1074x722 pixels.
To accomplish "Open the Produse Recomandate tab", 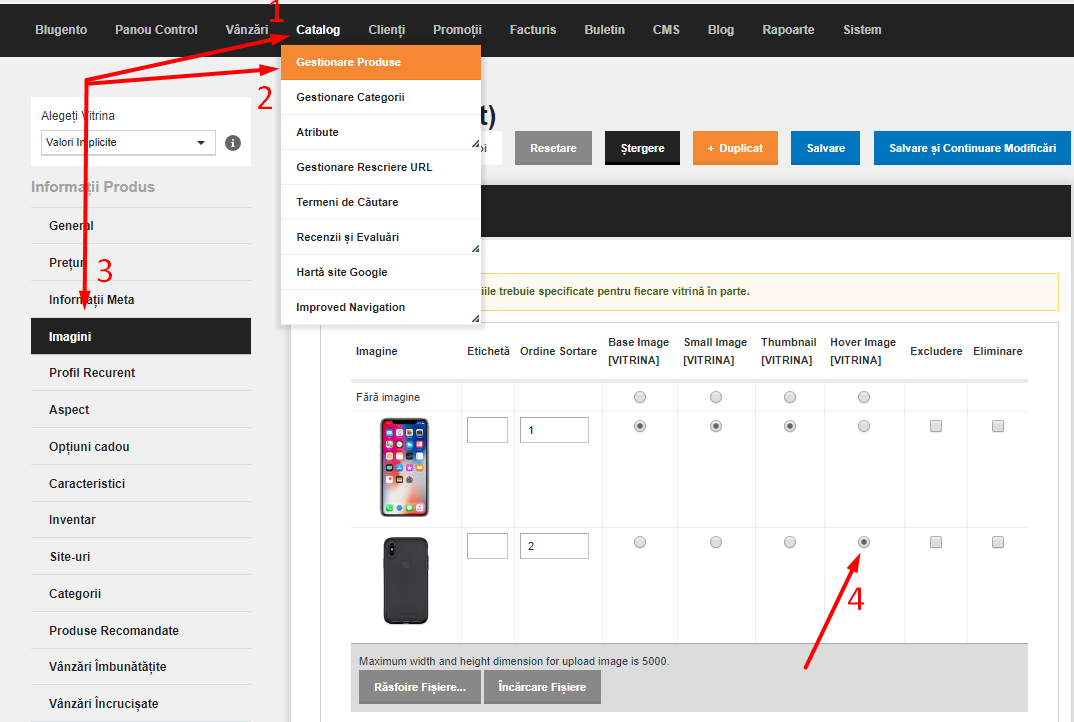I will pyautogui.click(x=141, y=631).
